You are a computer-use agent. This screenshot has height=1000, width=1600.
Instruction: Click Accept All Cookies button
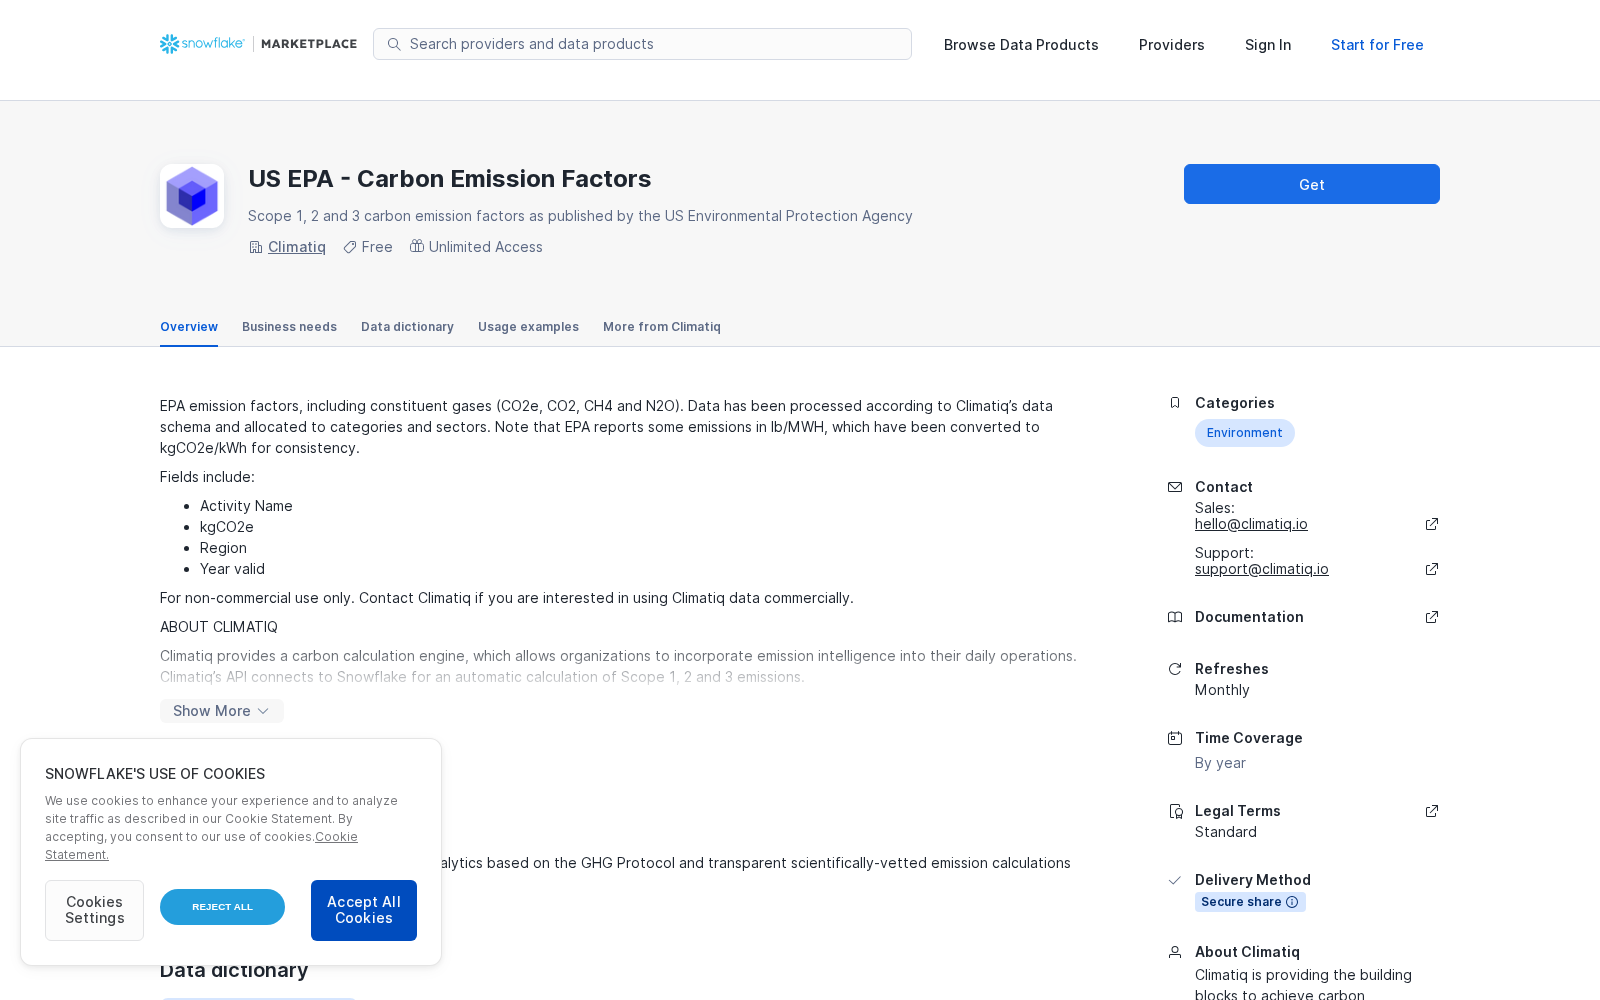coord(364,910)
